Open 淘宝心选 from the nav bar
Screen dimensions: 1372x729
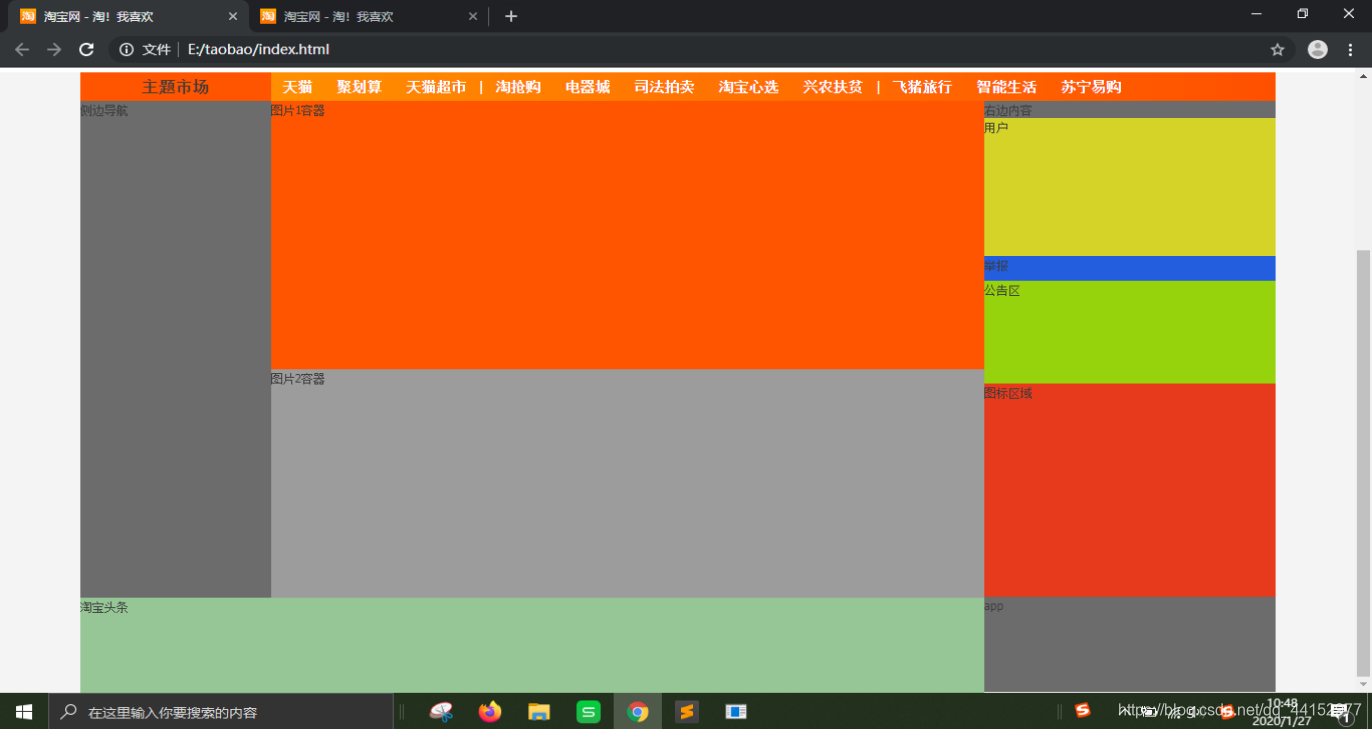748,87
